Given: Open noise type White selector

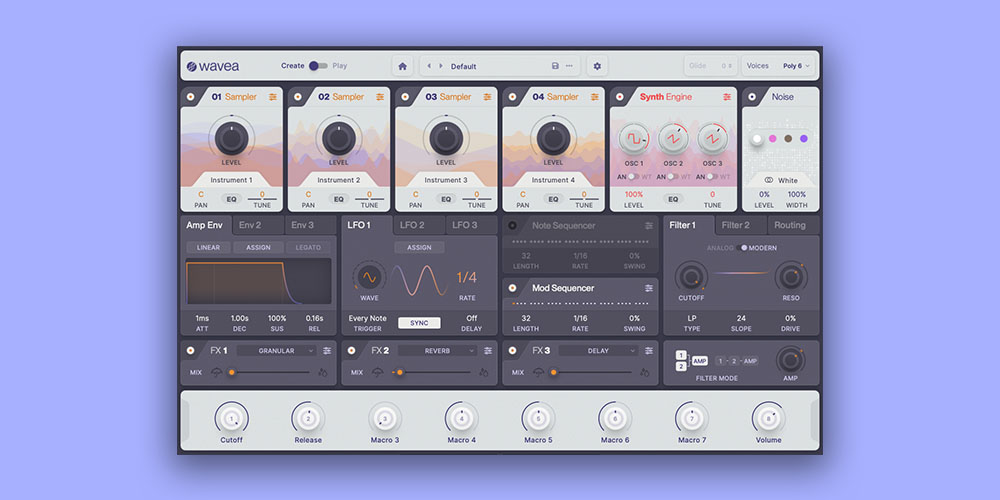Looking at the screenshot, I should 781,180.
